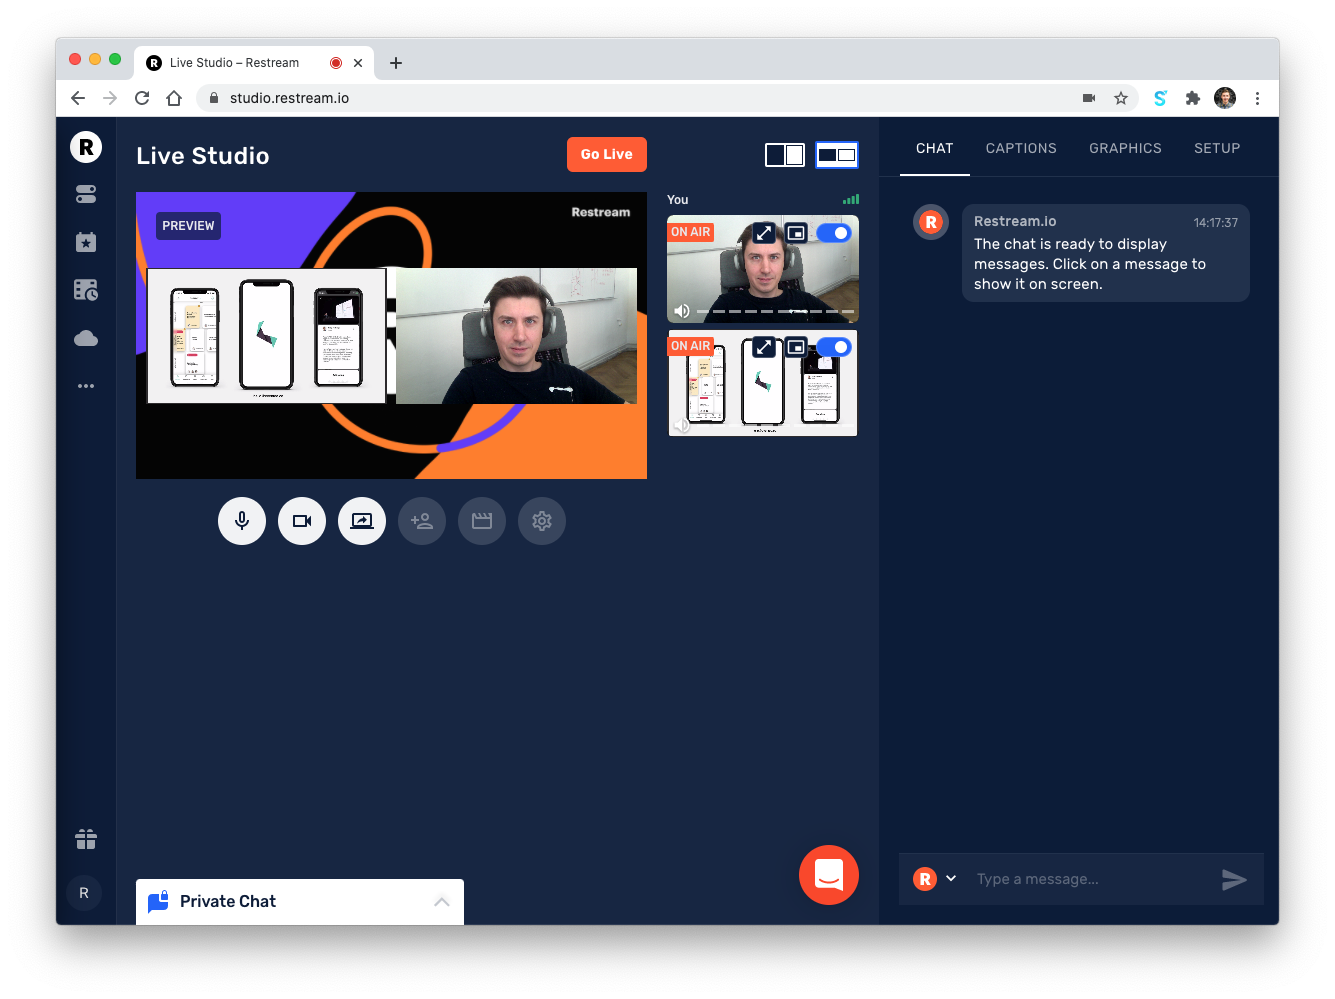Toggle the microphone button under the preview
1335x999 pixels.
coord(242,521)
